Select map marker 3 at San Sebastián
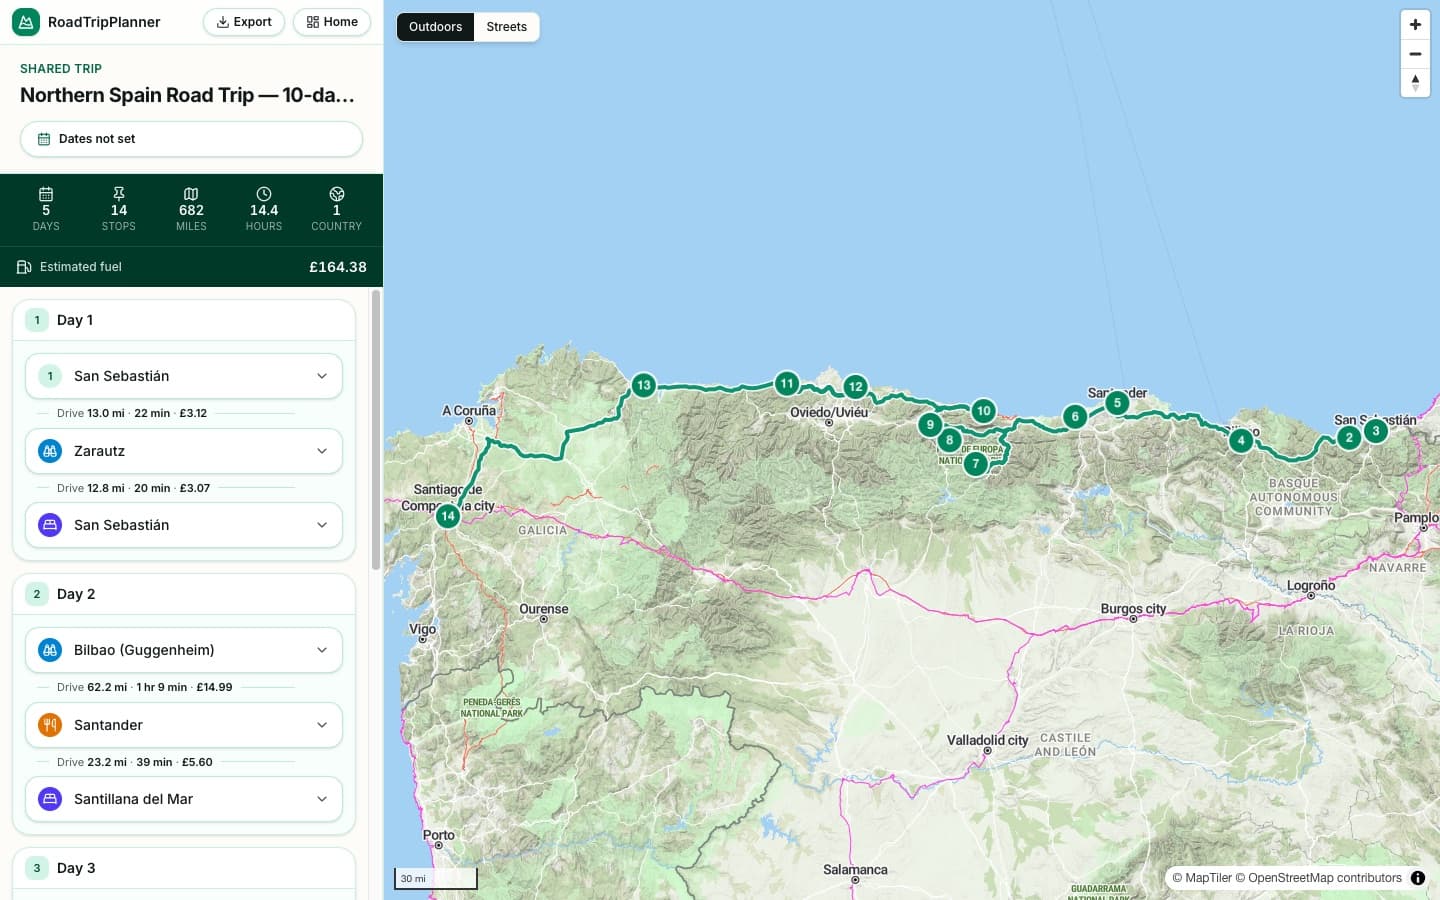Viewport: 1440px width, 900px height. pos(1376,431)
